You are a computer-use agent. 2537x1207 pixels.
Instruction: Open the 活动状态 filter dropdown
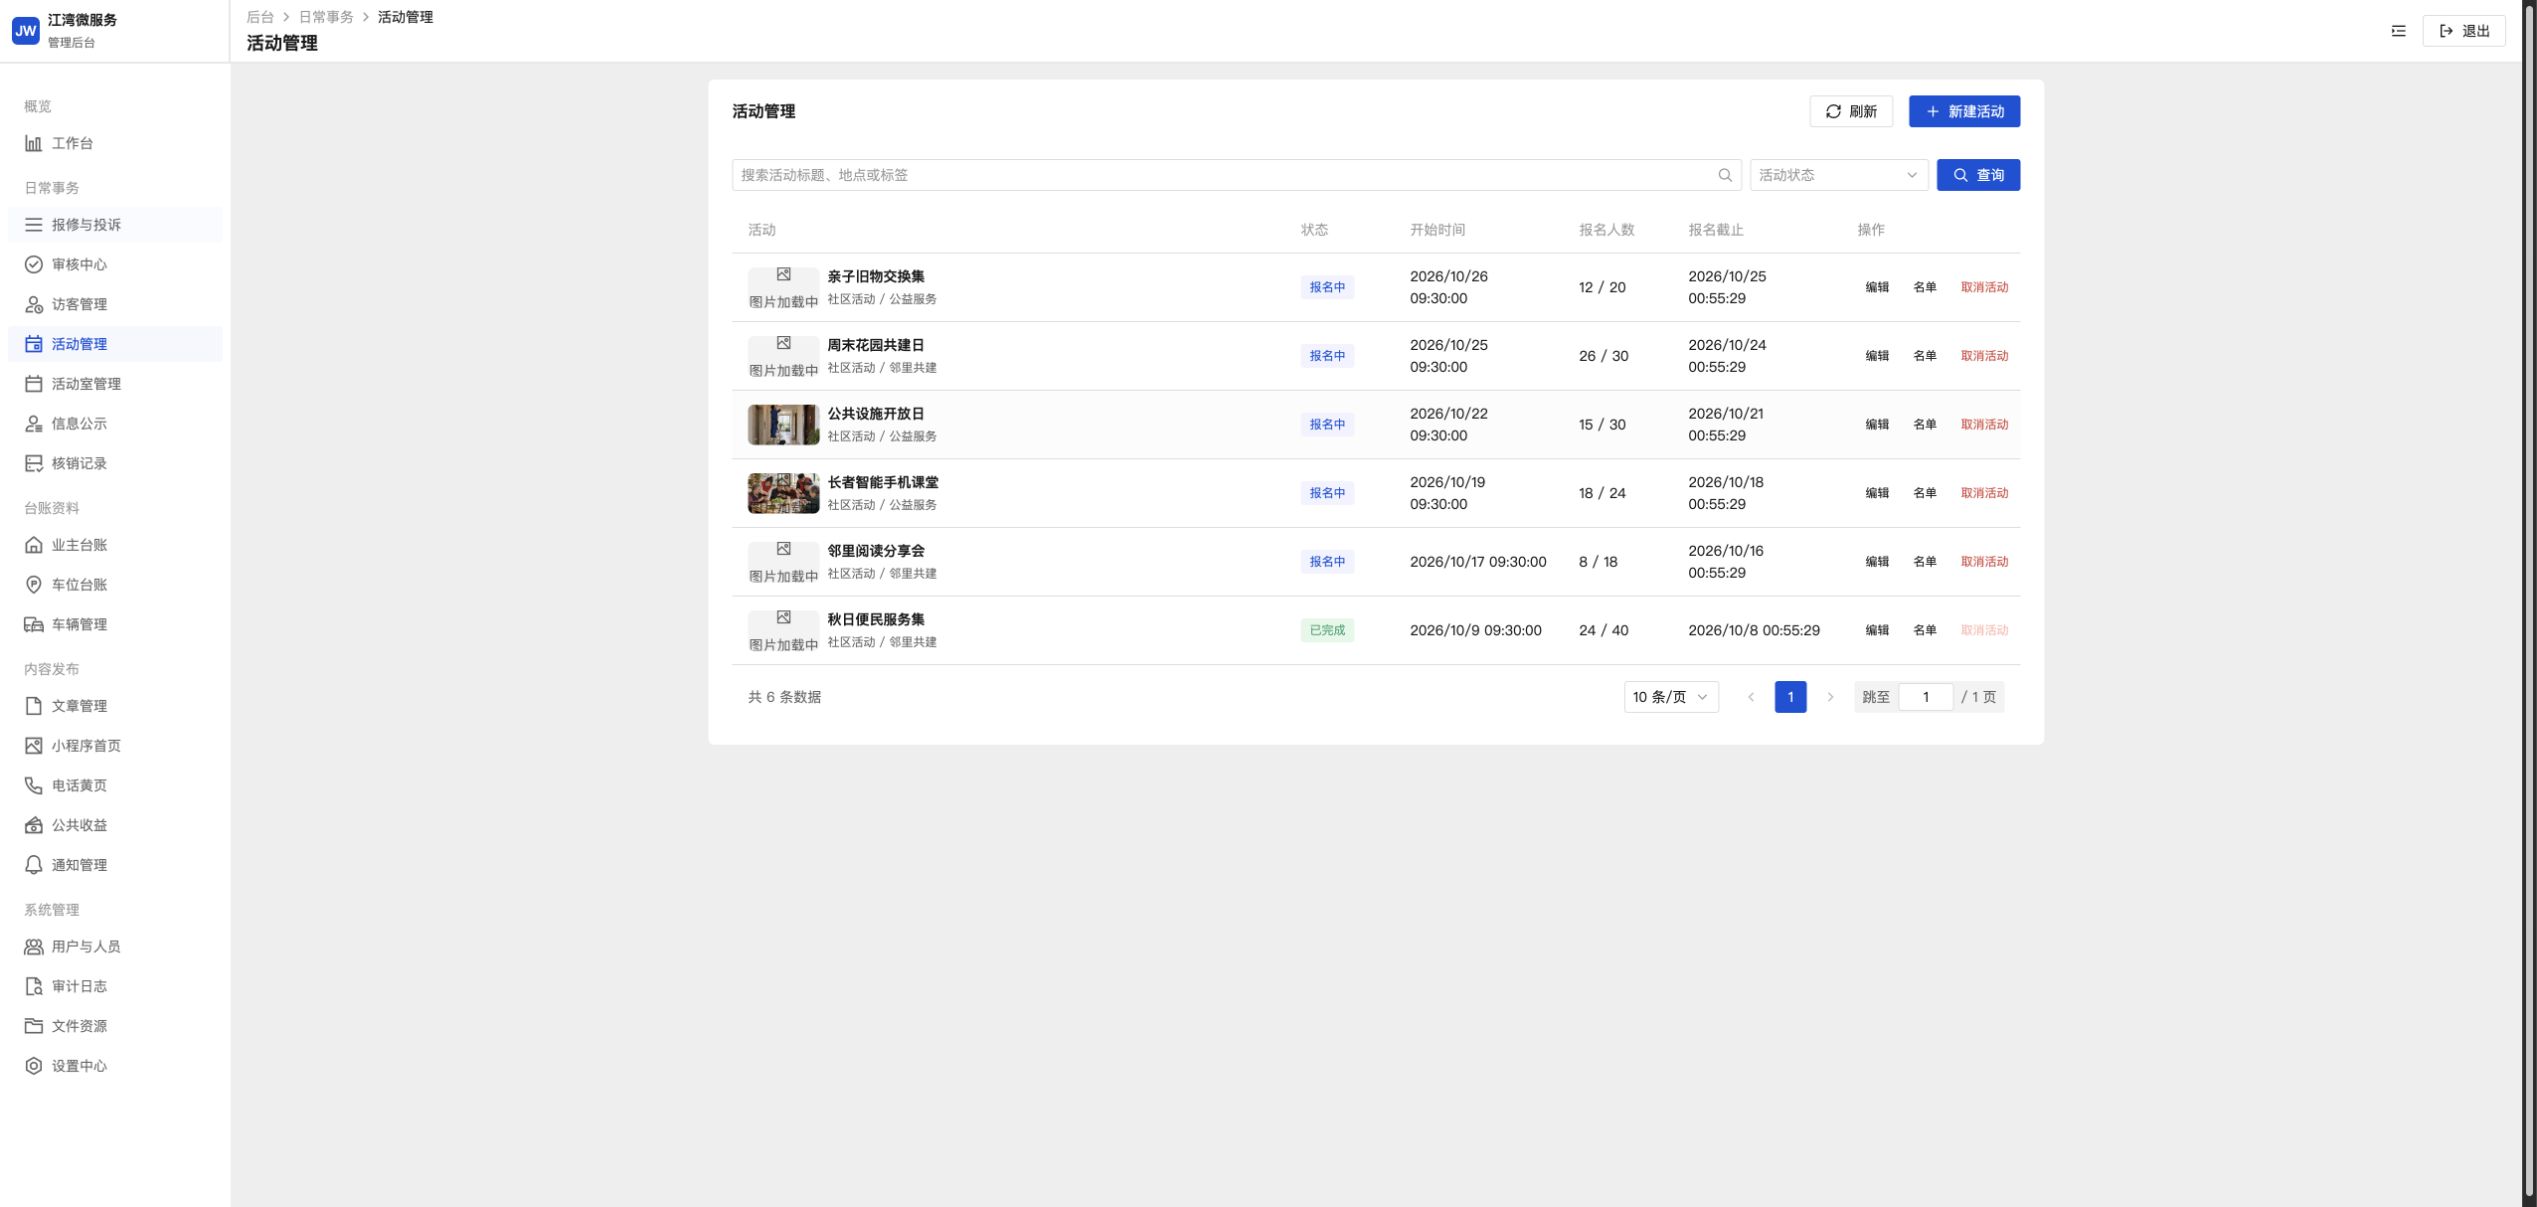point(1838,175)
